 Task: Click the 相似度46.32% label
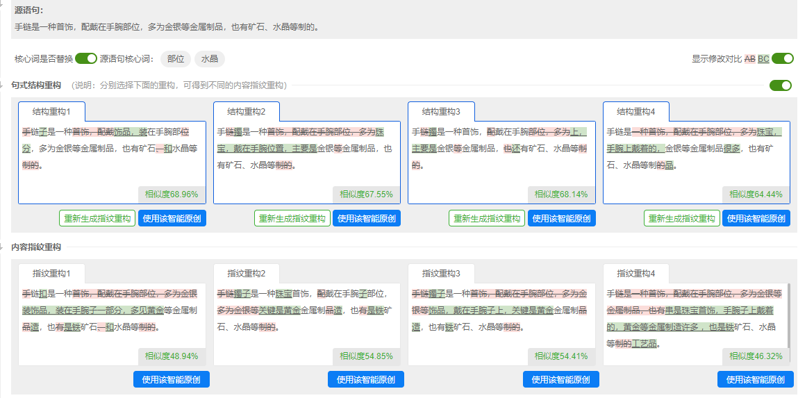[x=756, y=356]
